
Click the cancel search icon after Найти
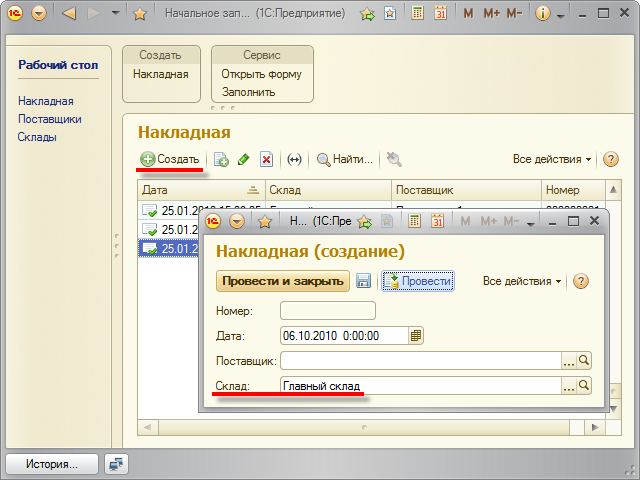(x=394, y=159)
